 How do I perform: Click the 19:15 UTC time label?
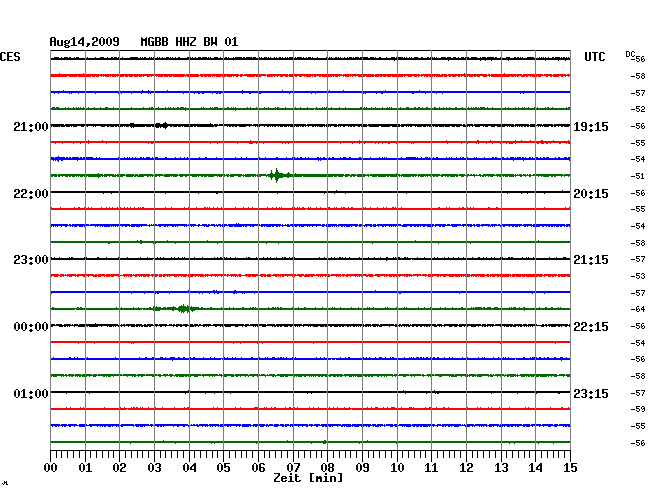coord(591,127)
